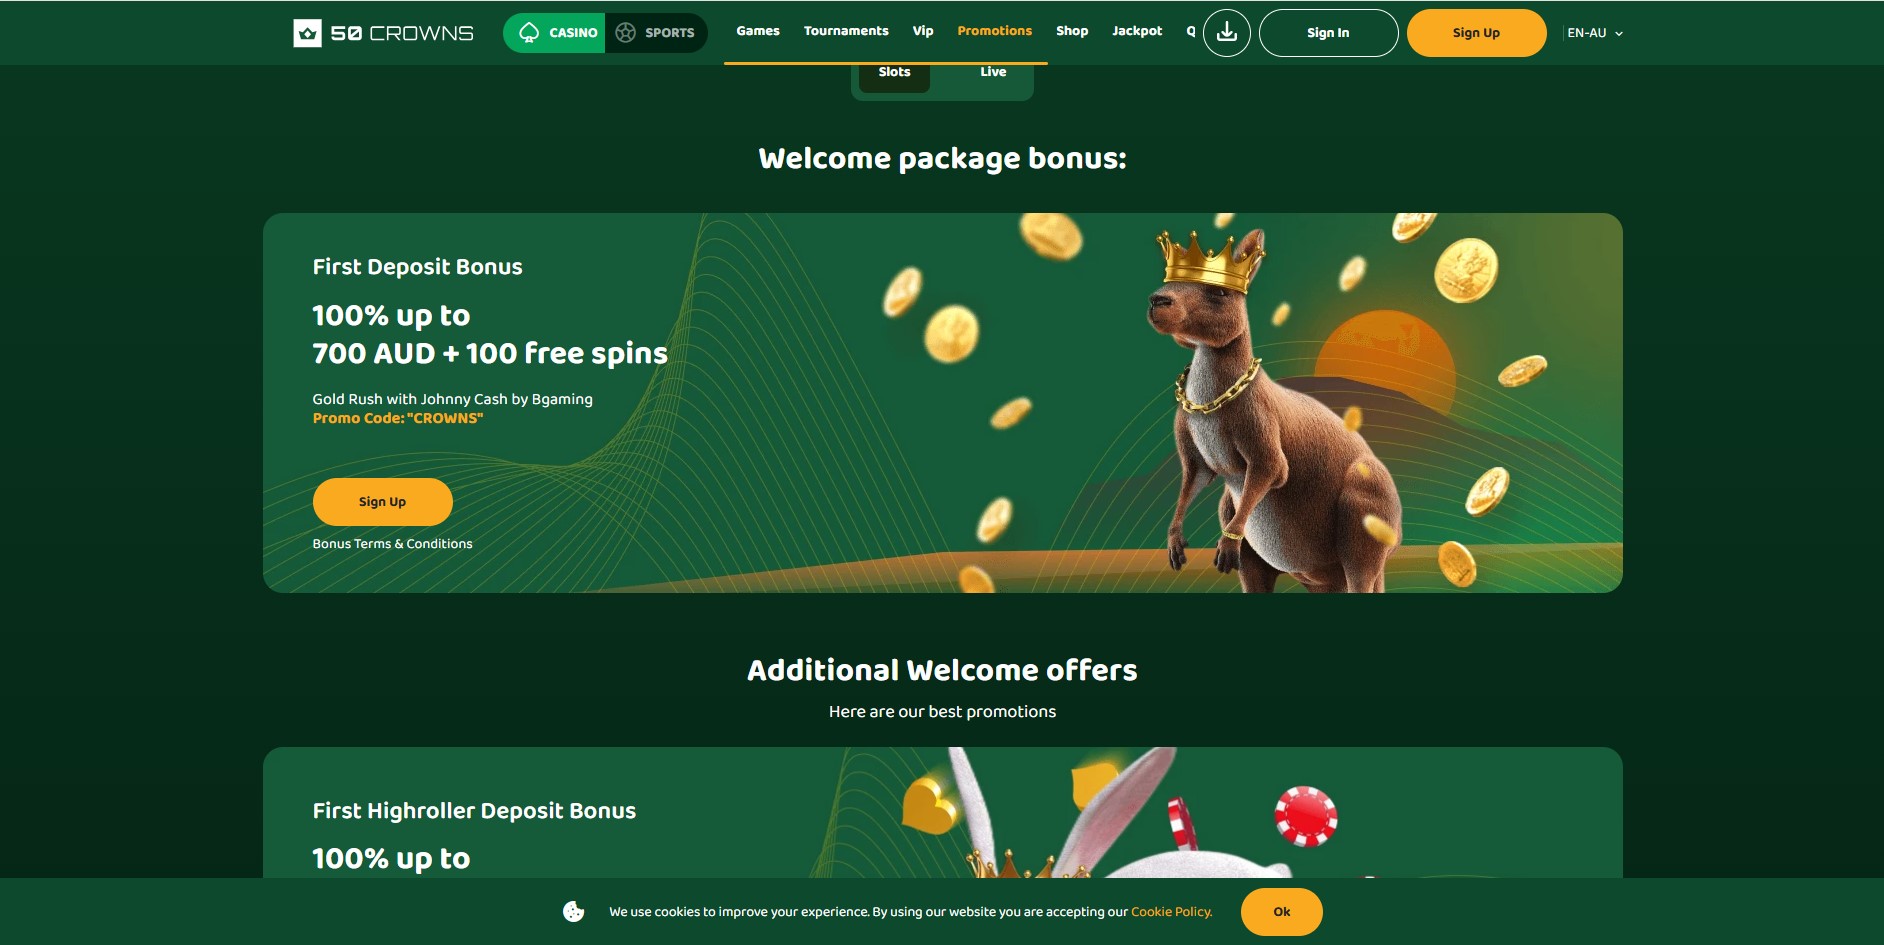
Task: Click the 50 Crowns logo icon
Action: 307,33
